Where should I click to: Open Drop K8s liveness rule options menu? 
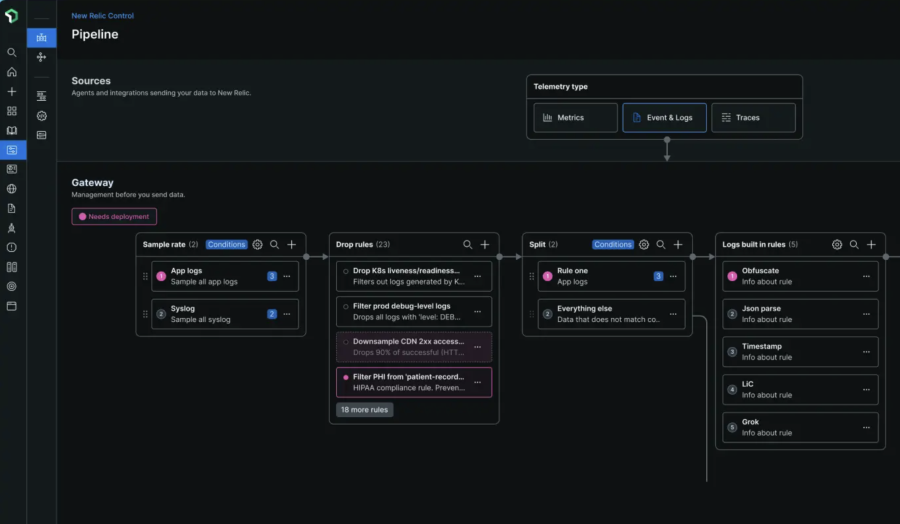(478, 276)
